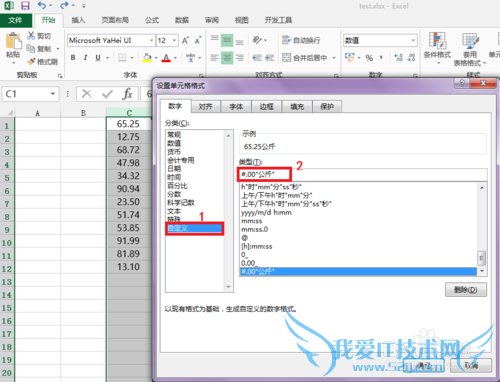The width and height of the screenshot is (500, 382).
Task: Toggle underline formatting
Action: pos(98,58)
